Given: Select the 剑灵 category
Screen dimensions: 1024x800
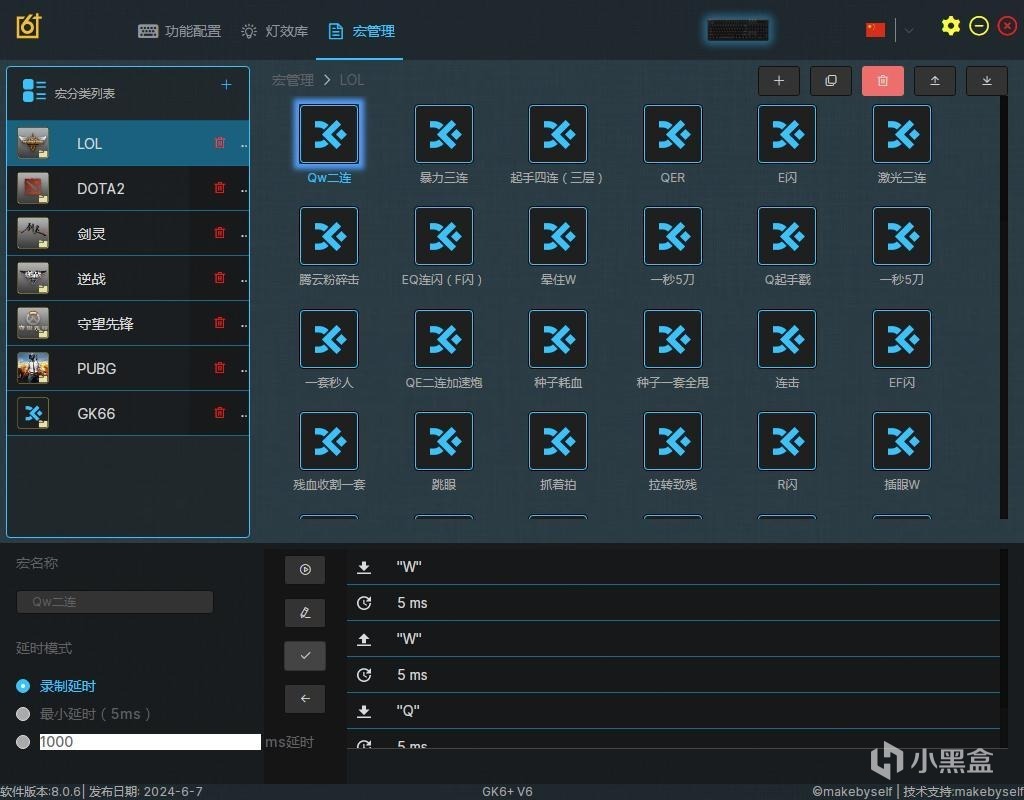Looking at the screenshot, I should pos(128,233).
